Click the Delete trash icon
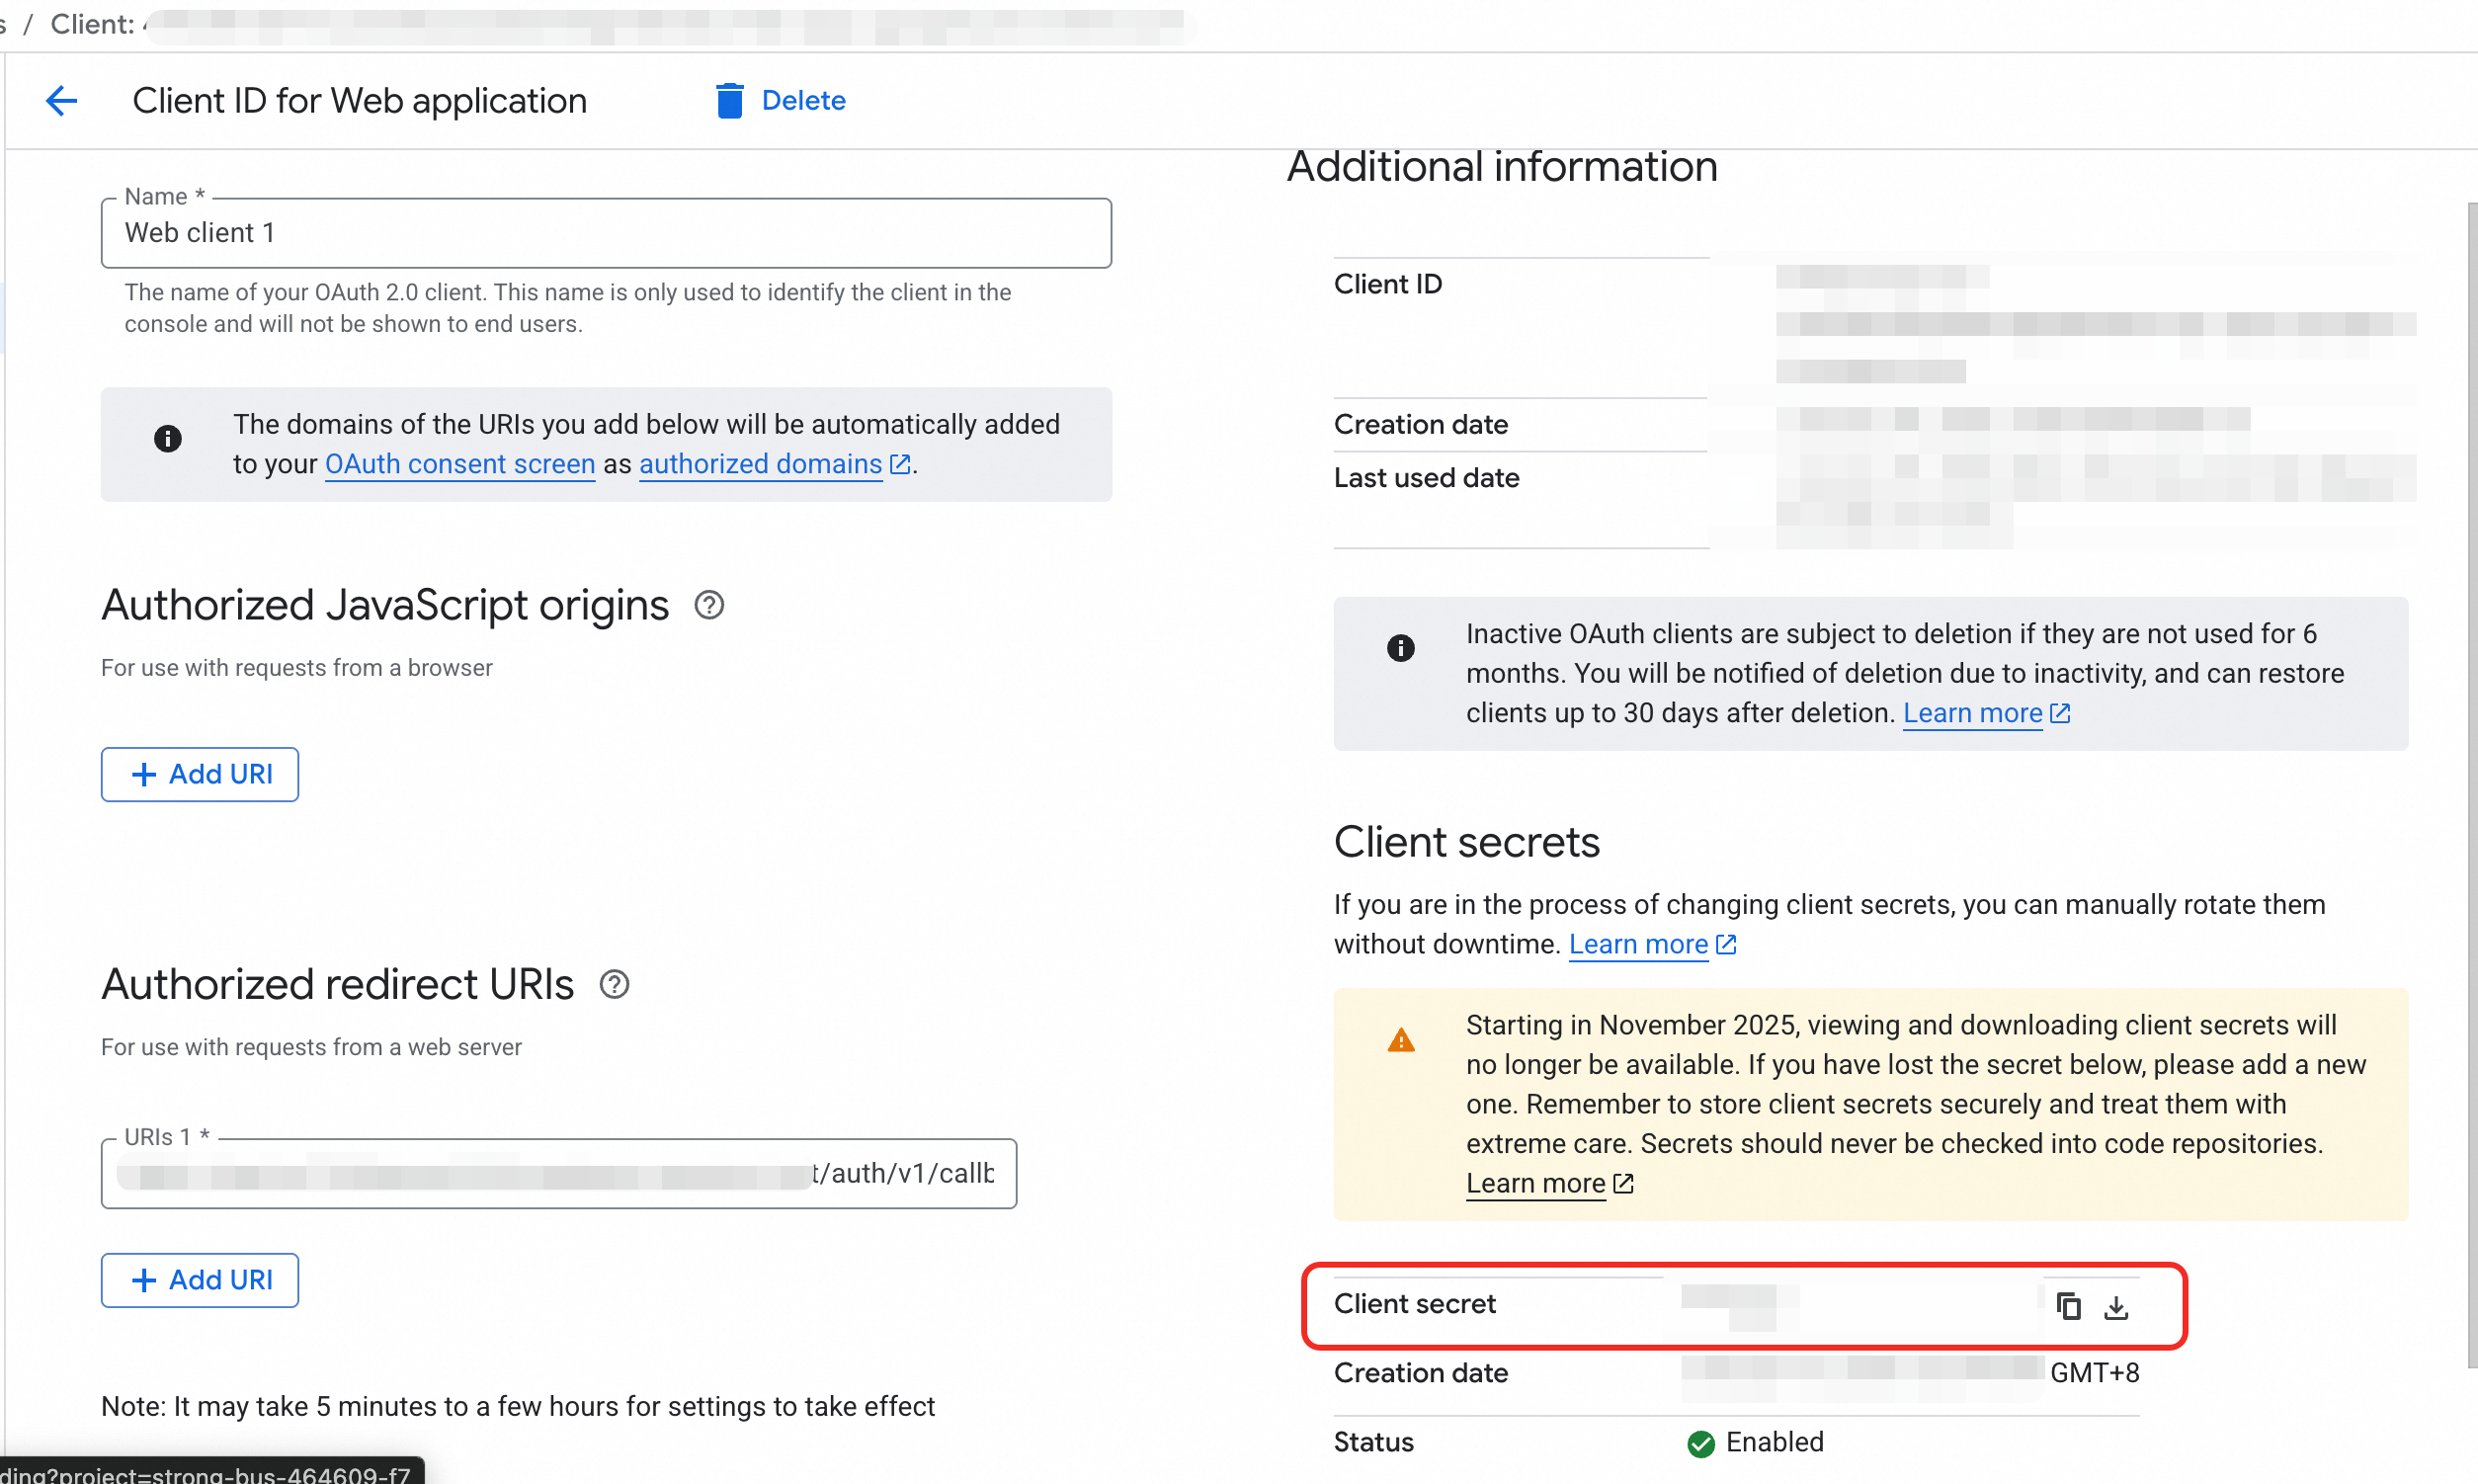2478x1484 pixels. [729, 100]
